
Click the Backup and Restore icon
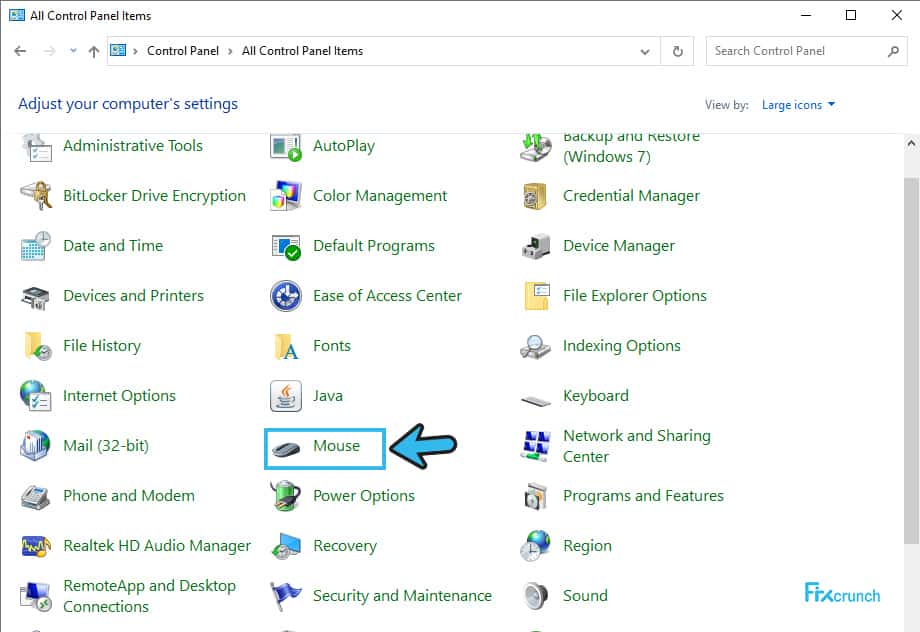pyautogui.click(x=535, y=148)
